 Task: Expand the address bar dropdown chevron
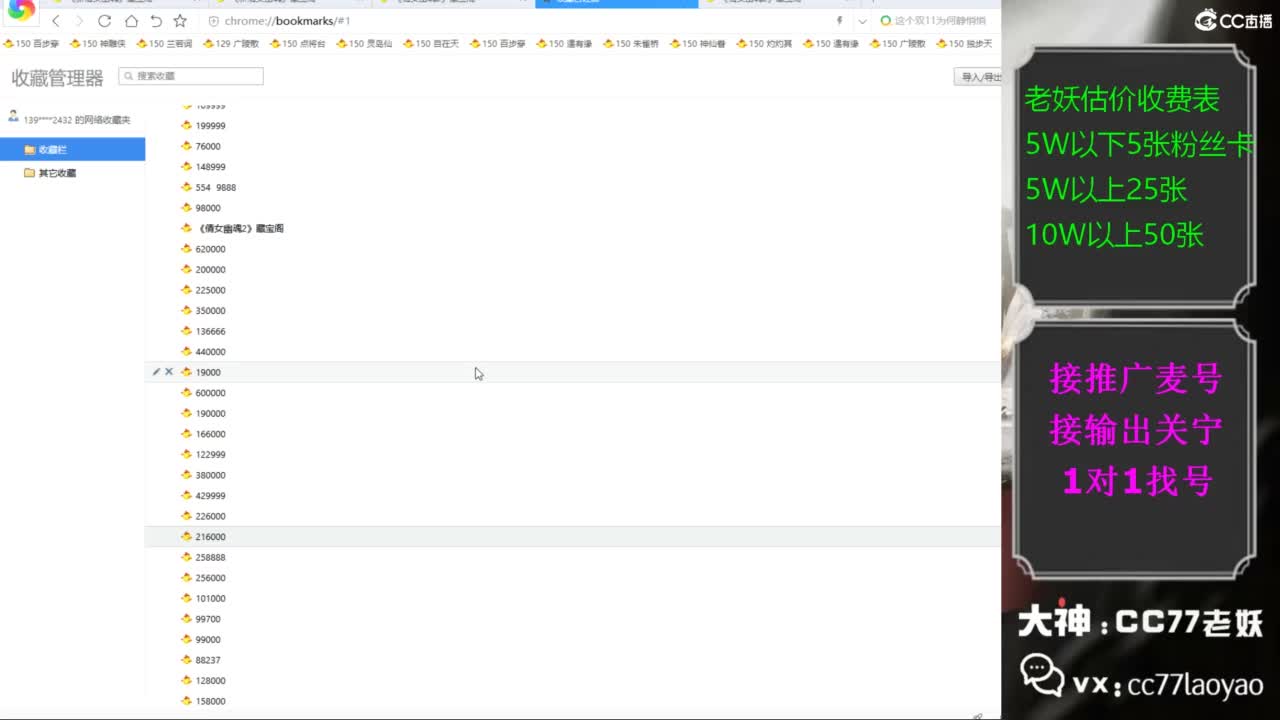click(862, 21)
